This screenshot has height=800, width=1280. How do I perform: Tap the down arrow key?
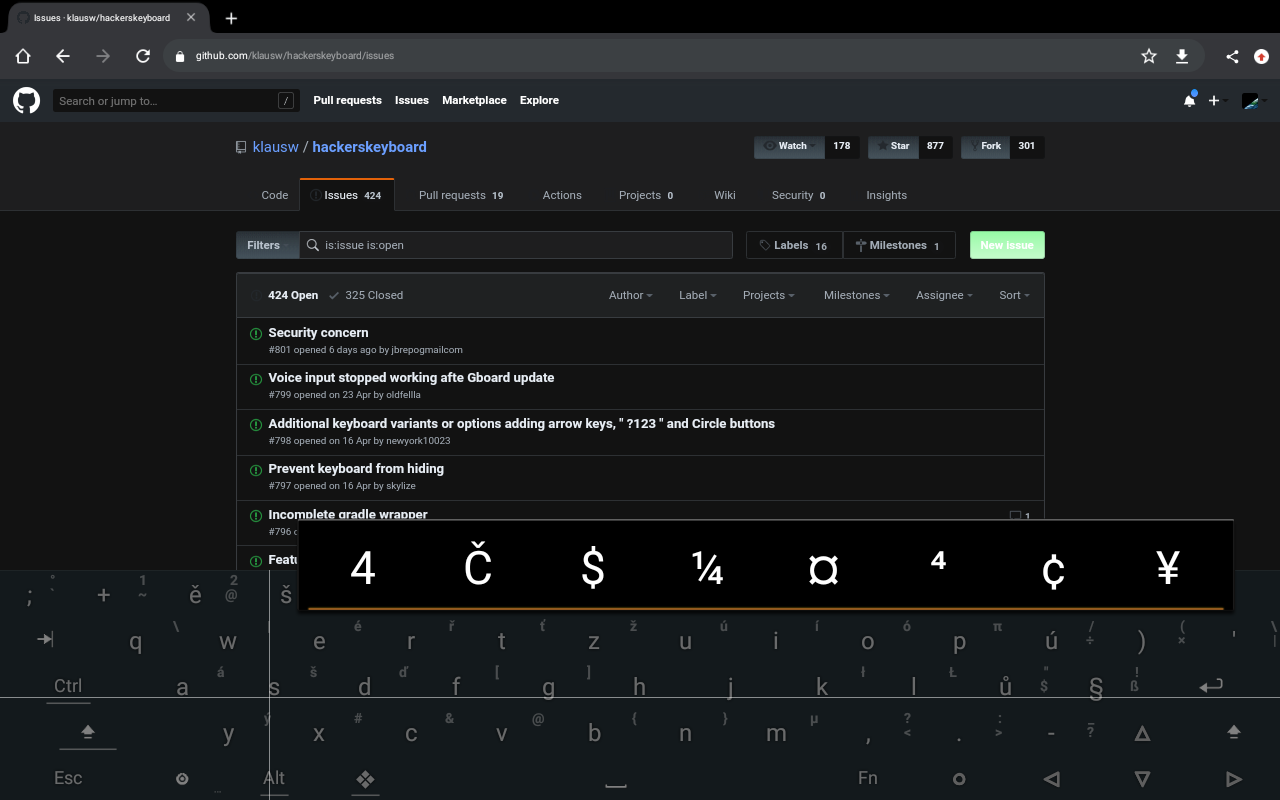tap(1142, 779)
